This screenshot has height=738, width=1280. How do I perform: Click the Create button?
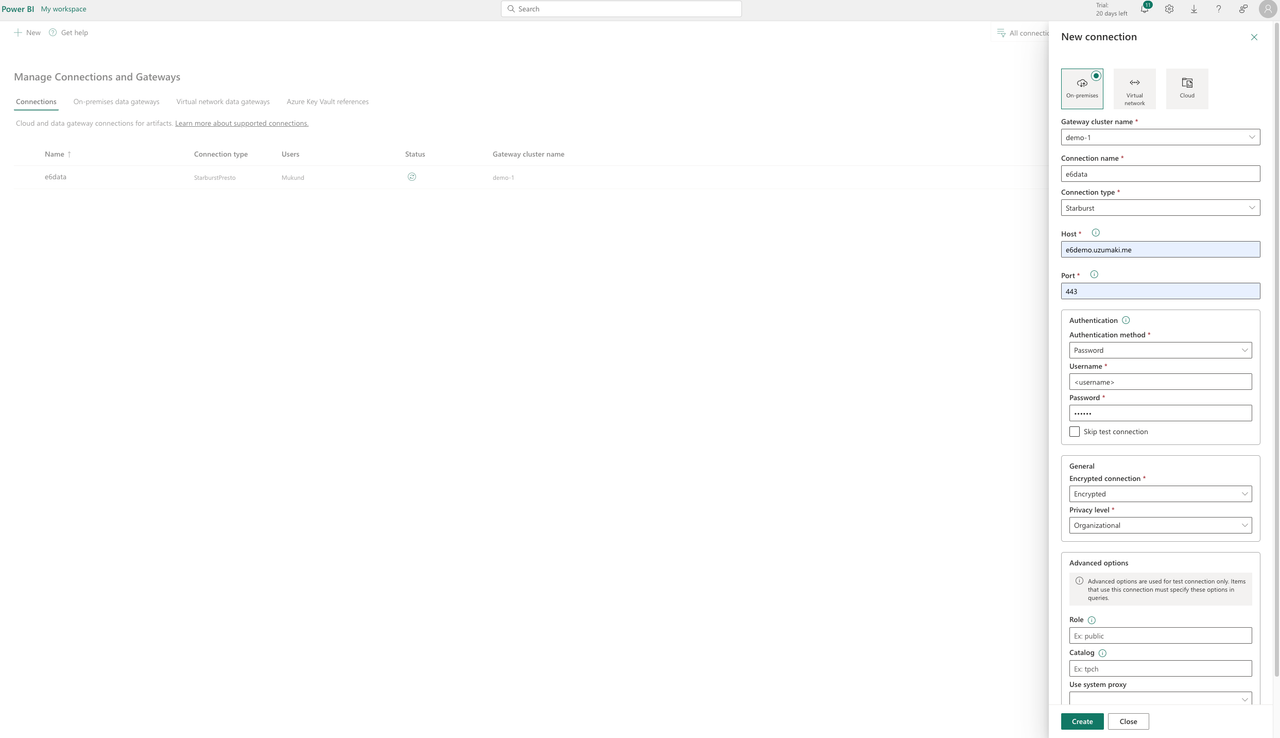[x=1082, y=721]
